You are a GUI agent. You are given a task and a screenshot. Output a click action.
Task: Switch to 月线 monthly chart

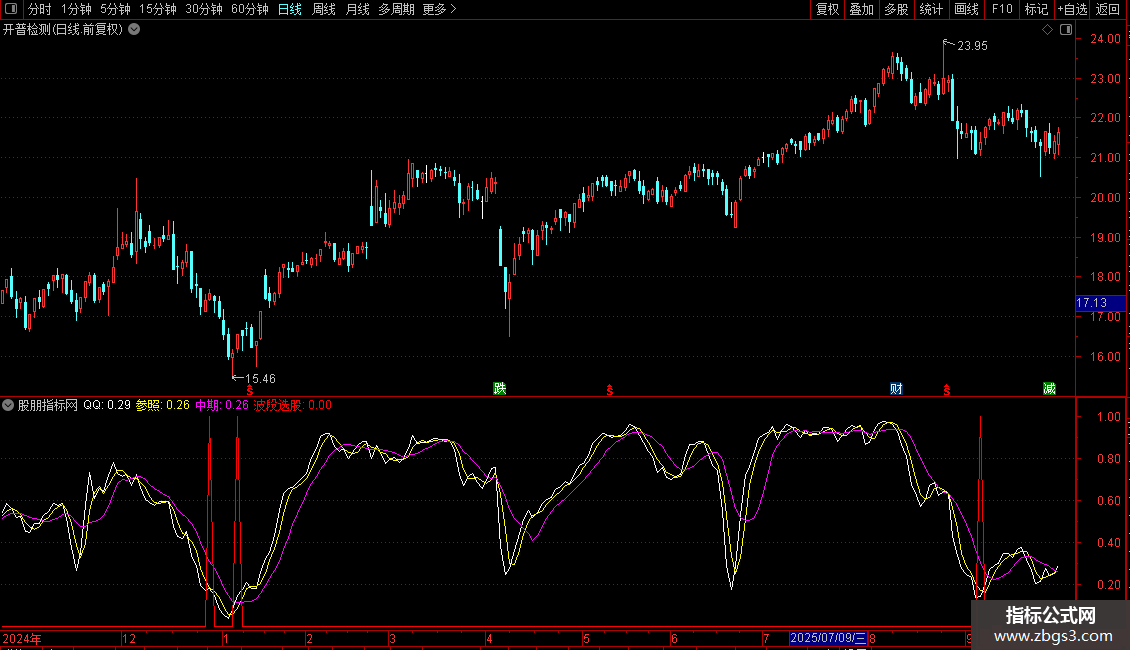[x=357, y=9]
